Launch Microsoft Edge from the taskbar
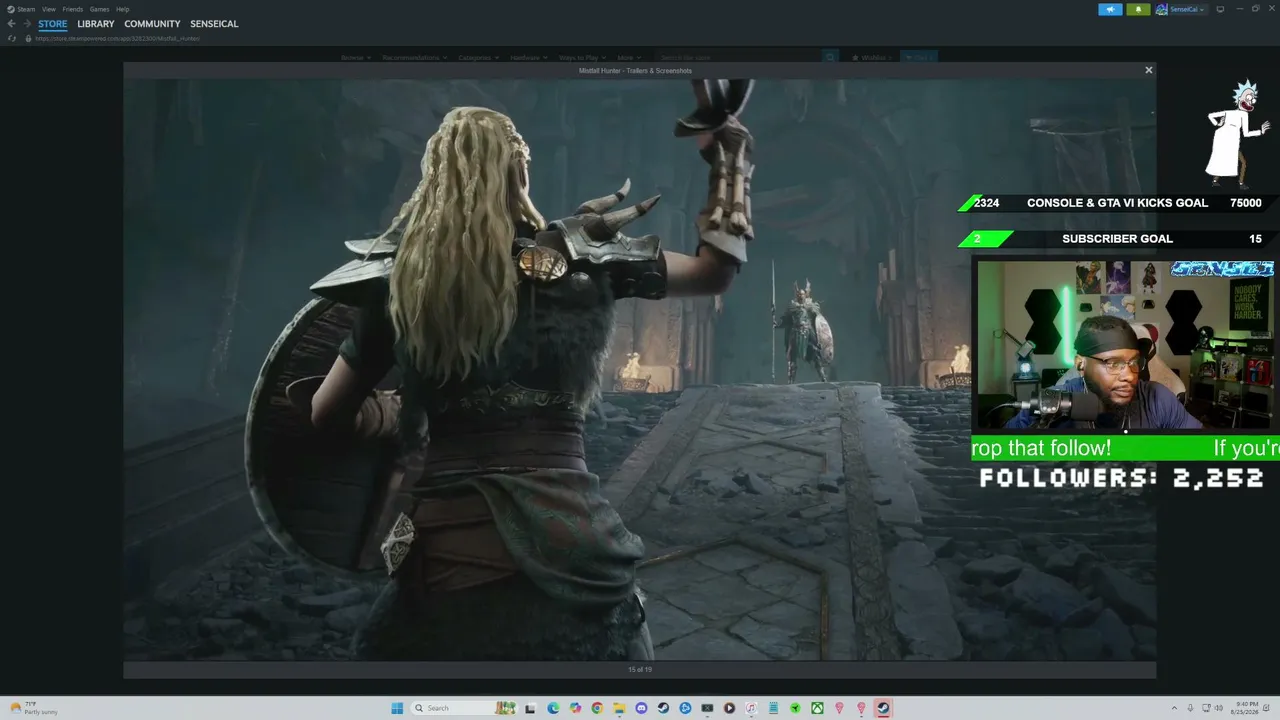 tap(553, 708)
